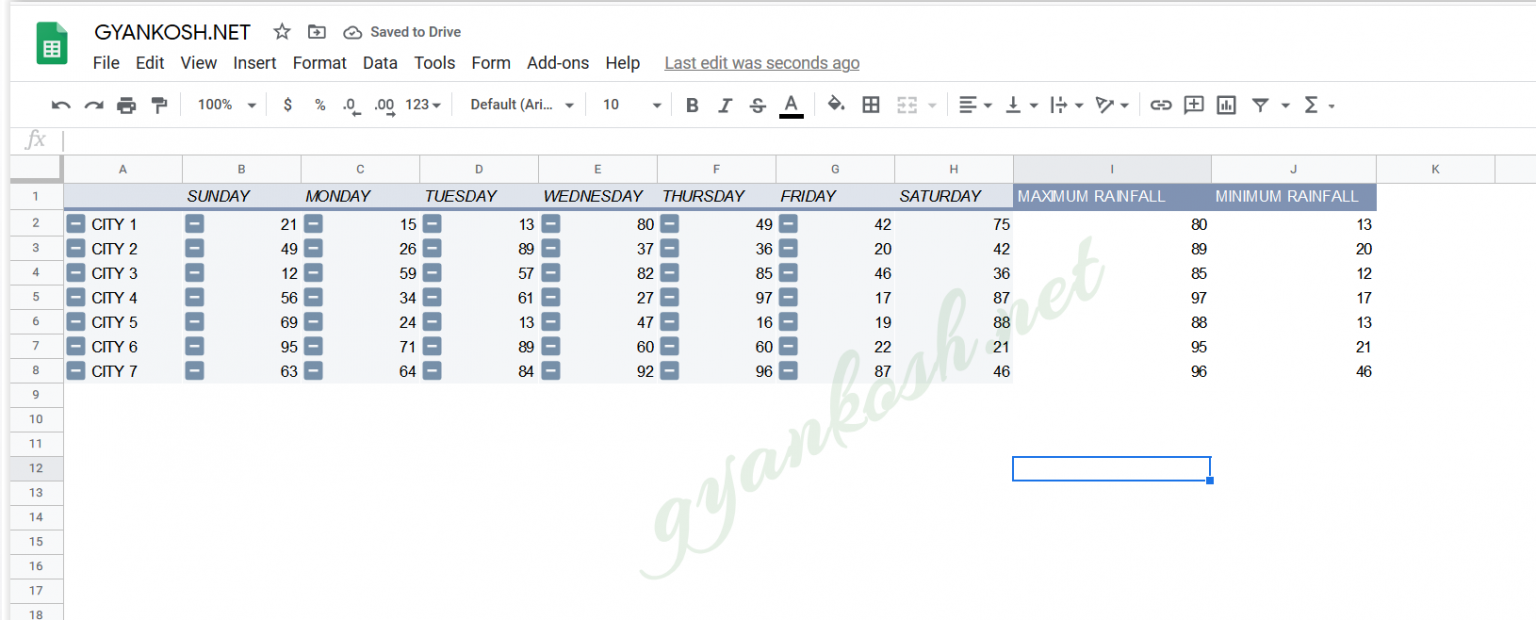The width and height of the screenshot is (1536, 620).
Task: Click the Insert comment icon
Action: click(x=1193, y=104)
